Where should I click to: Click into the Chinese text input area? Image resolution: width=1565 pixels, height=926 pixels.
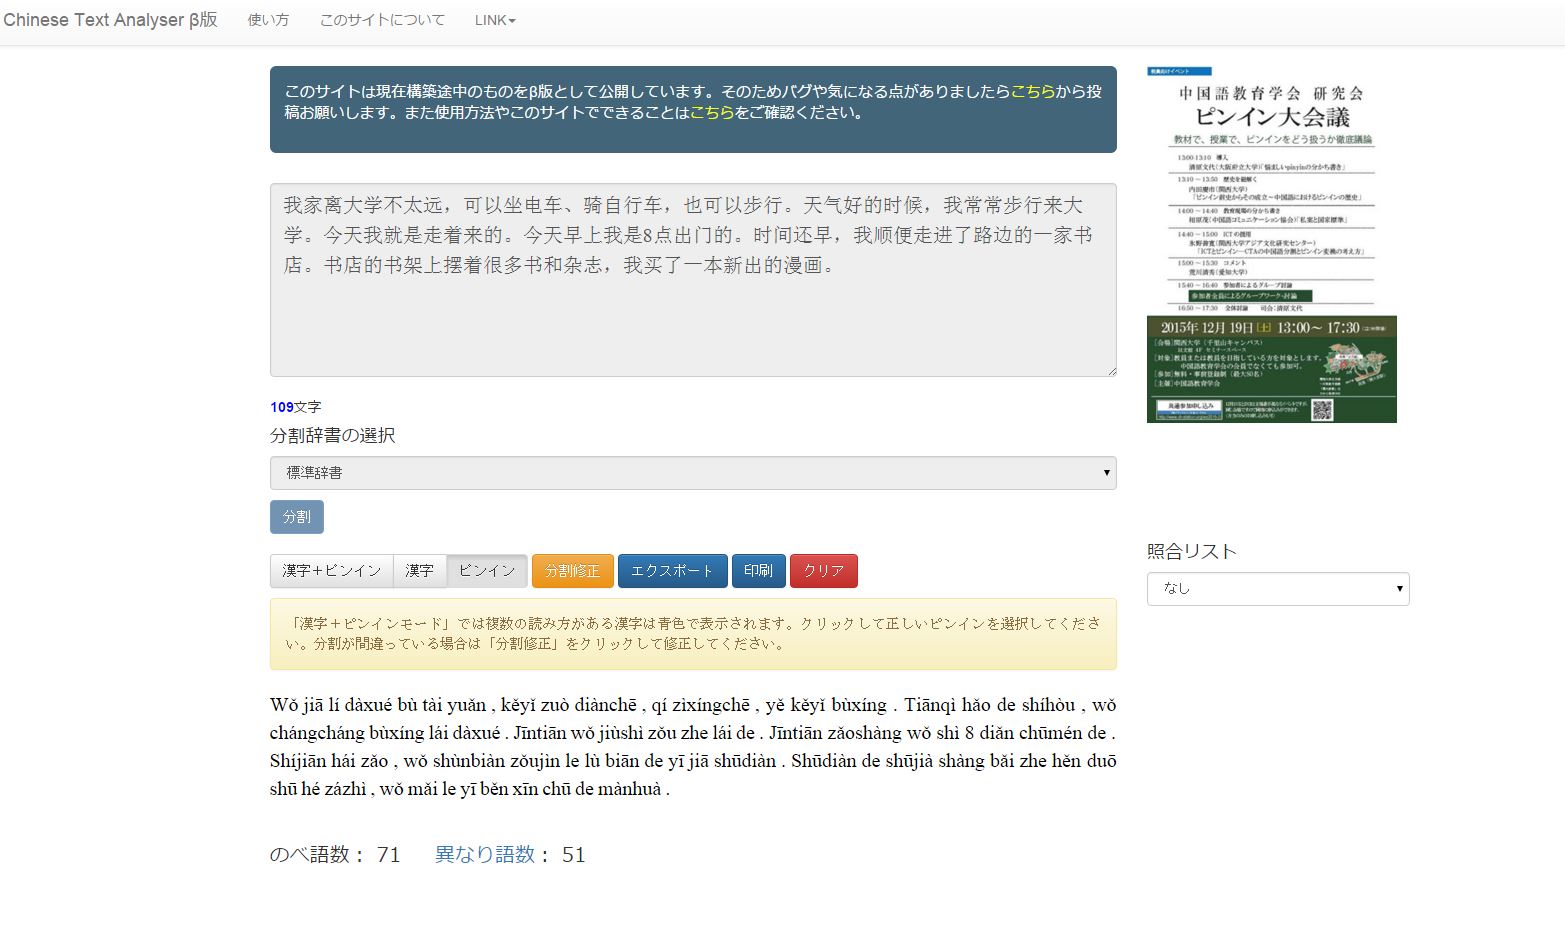(693, 280)
